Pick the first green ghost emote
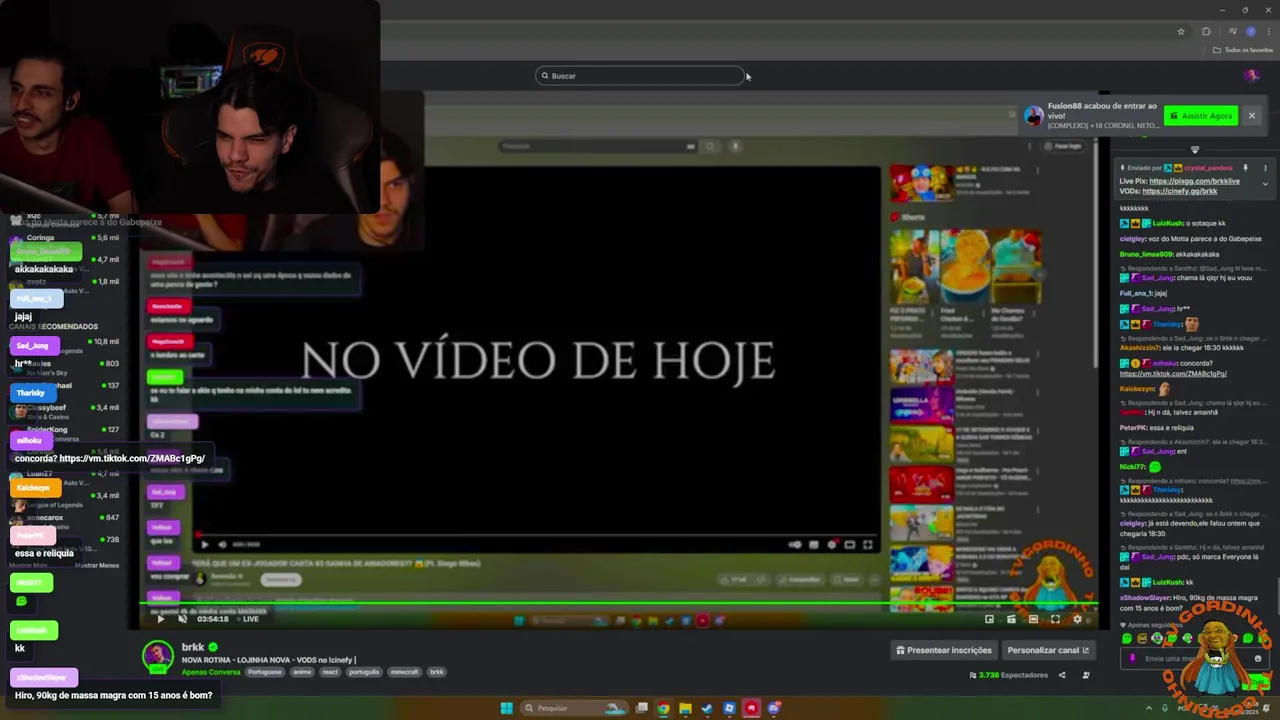 (1127, 638)
